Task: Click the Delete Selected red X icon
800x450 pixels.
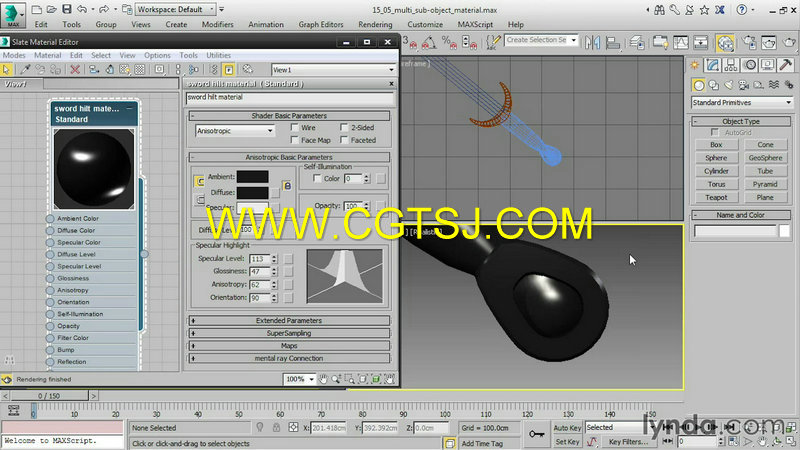Action: point(75,69)
